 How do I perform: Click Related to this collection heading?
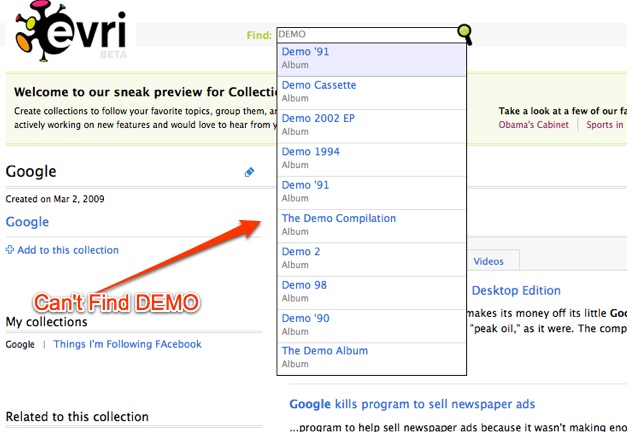(x=77, y=416)
